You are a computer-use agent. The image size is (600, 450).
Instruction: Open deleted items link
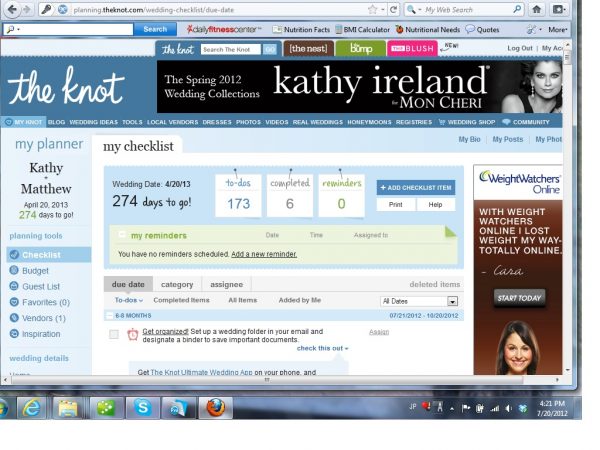[x=435, y=284]
